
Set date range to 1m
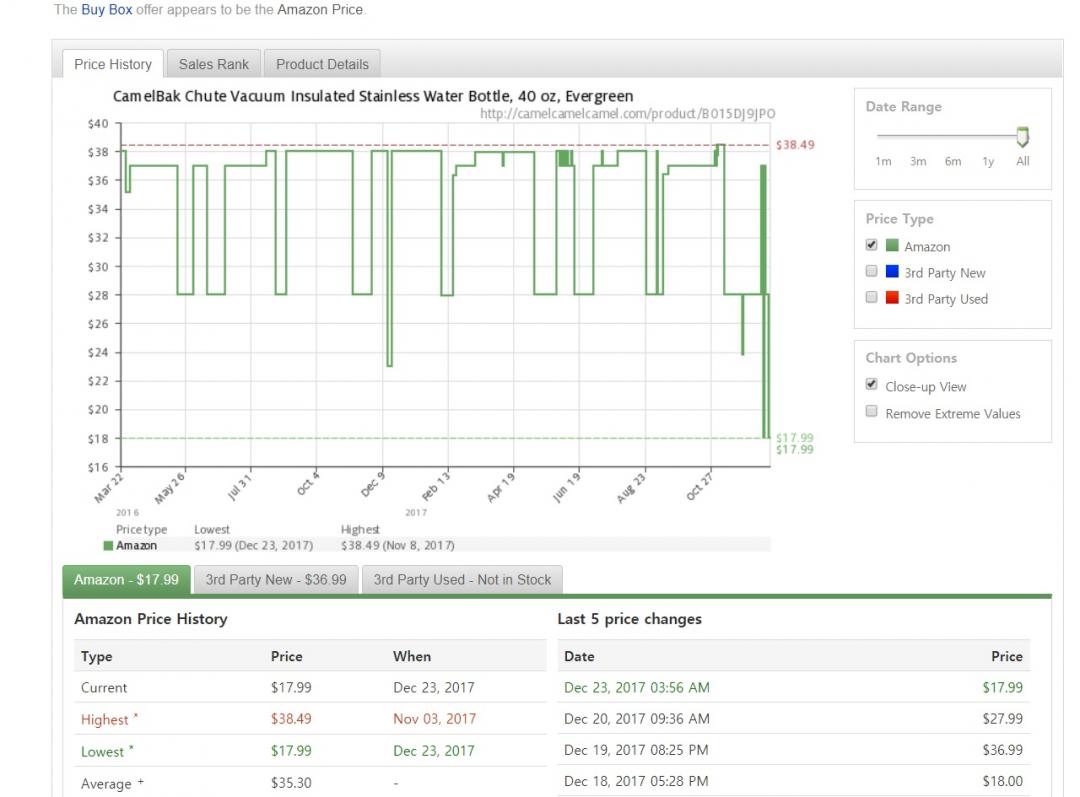[x=883, y=161]
